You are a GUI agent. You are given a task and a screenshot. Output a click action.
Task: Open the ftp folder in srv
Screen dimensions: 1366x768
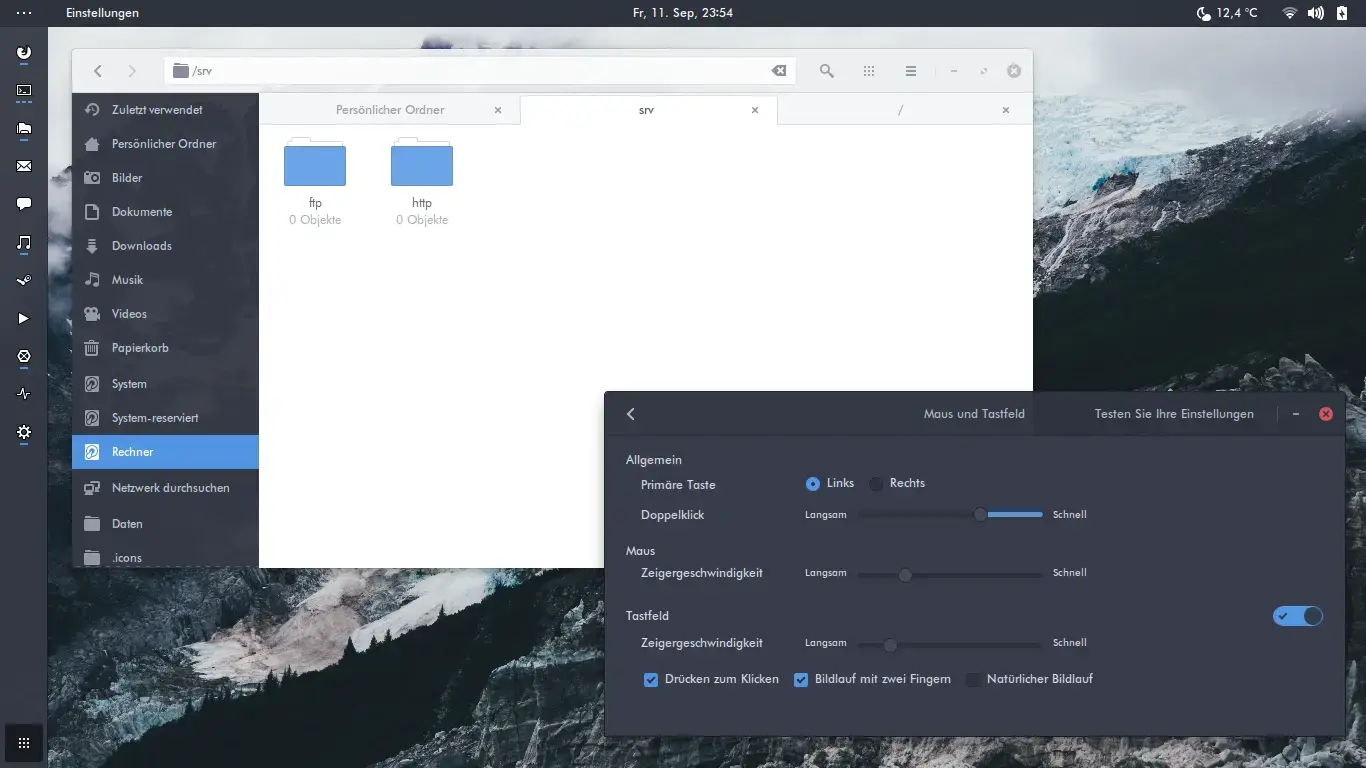[x=315, y=163]
